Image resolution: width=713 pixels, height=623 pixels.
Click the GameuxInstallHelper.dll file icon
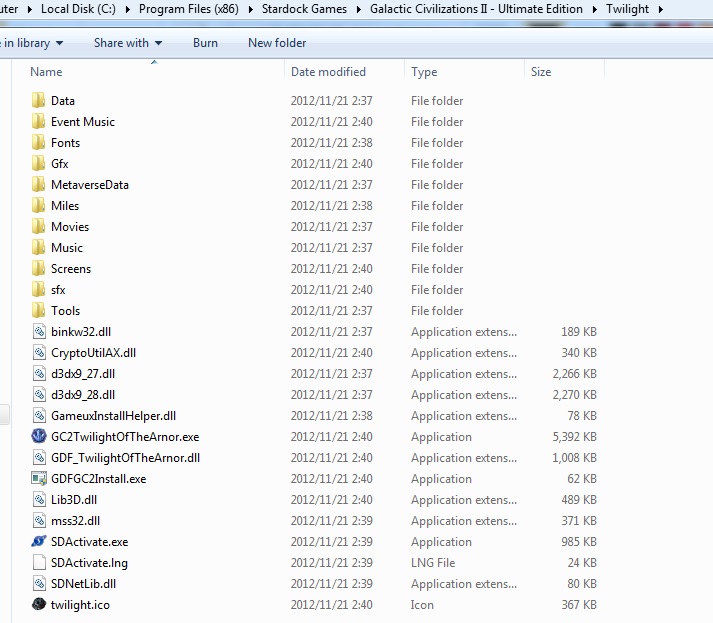pos(39,415)
